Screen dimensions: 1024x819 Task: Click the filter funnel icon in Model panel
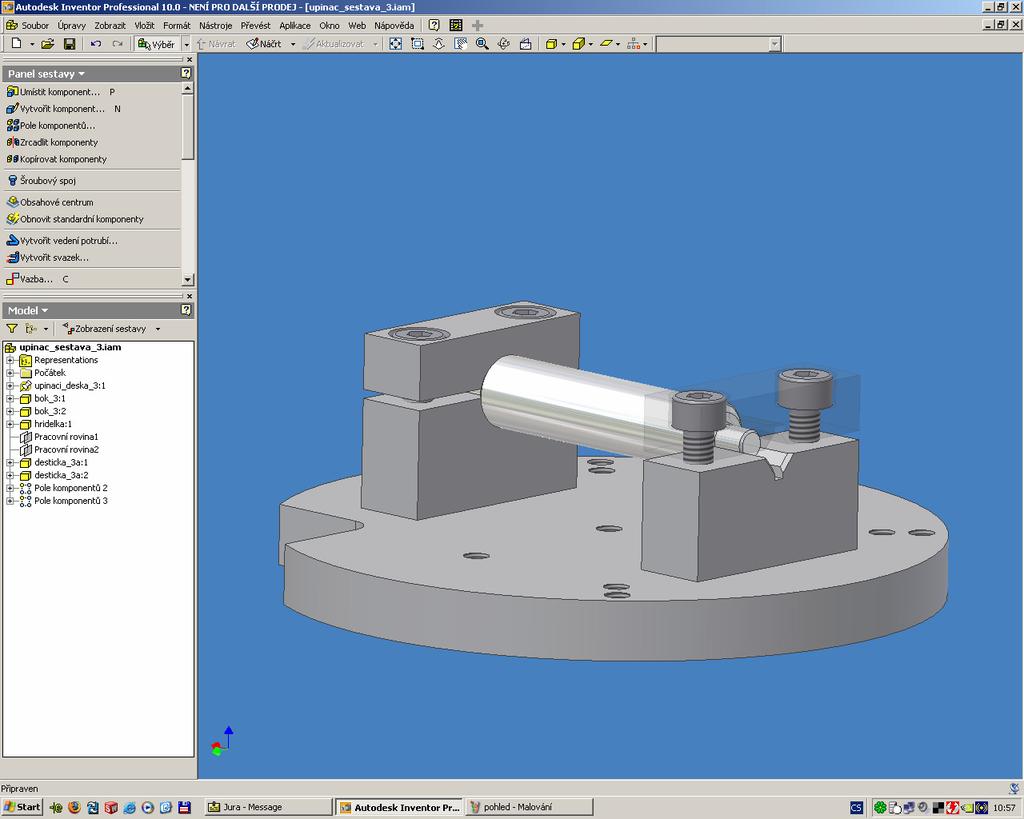12,329
